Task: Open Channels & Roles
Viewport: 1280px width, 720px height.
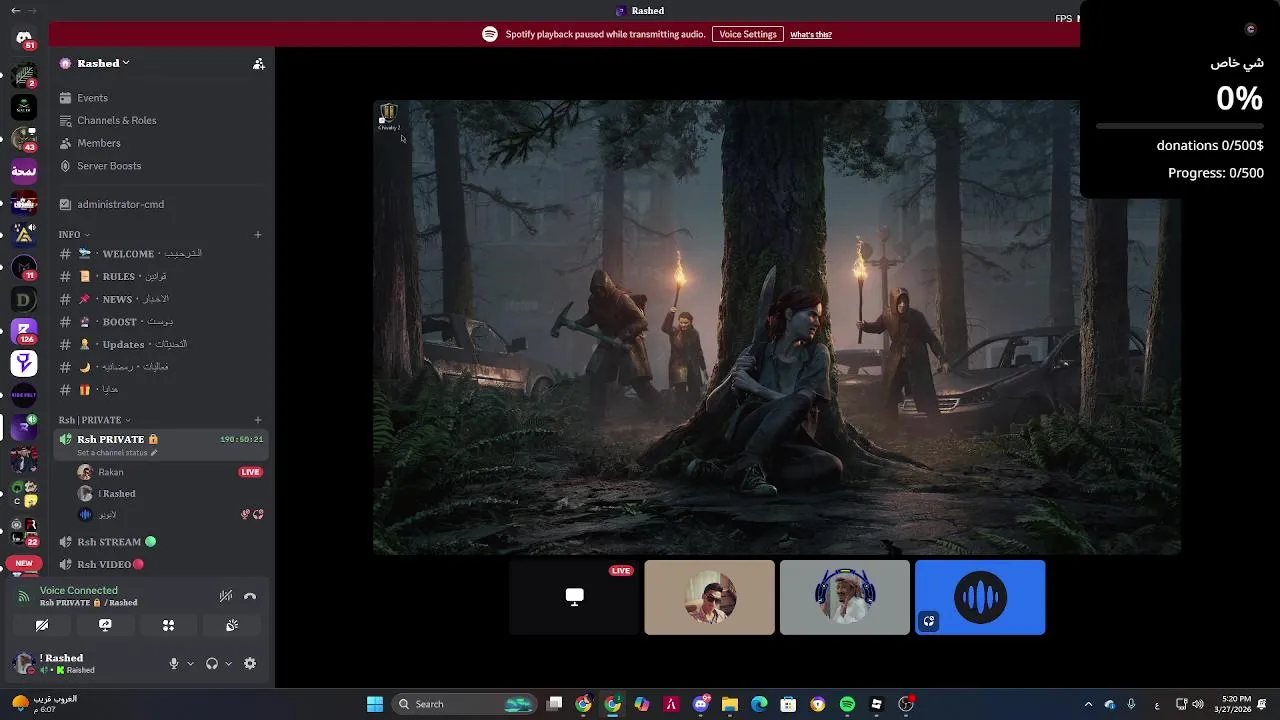Action: coord(162,120)
